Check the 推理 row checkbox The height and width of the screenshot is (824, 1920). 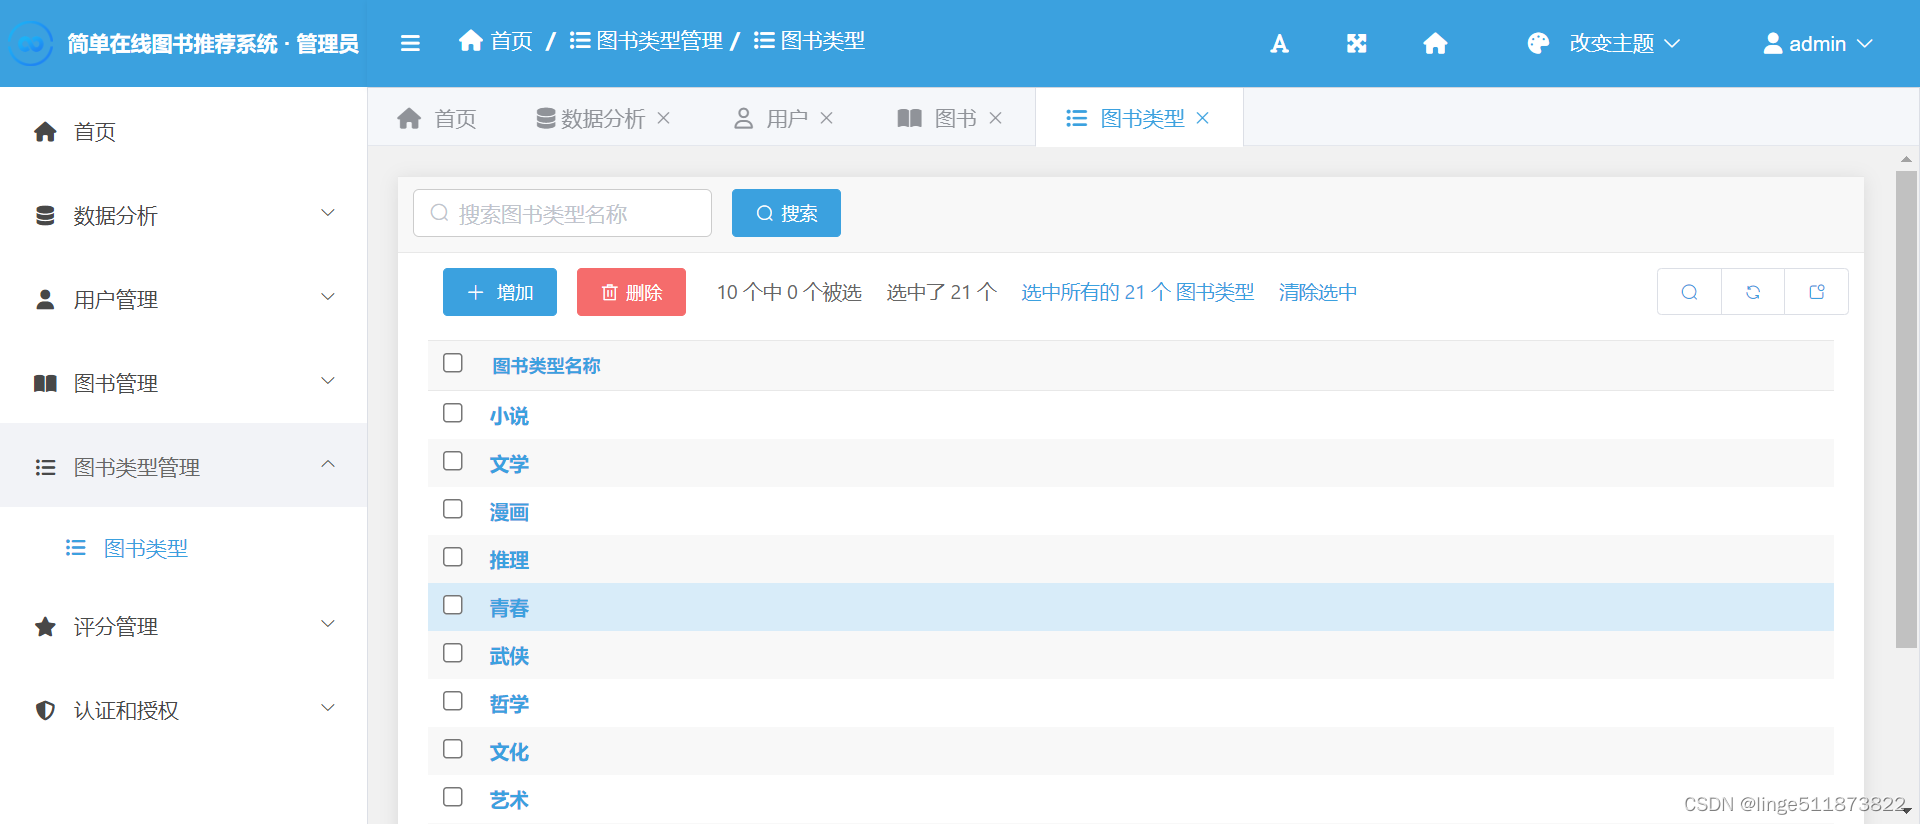click(453, 557)
